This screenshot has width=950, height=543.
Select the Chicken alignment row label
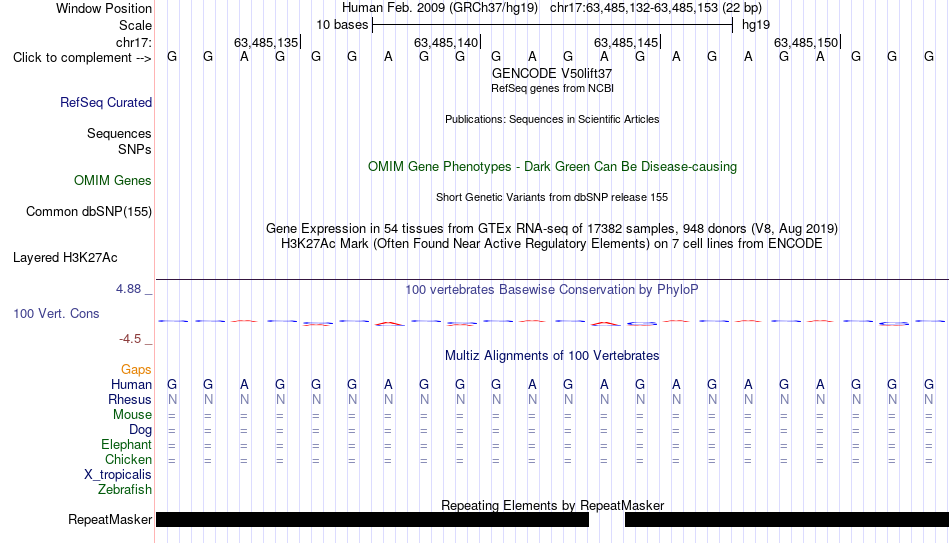pyautogui.click(x=128, y=459)
